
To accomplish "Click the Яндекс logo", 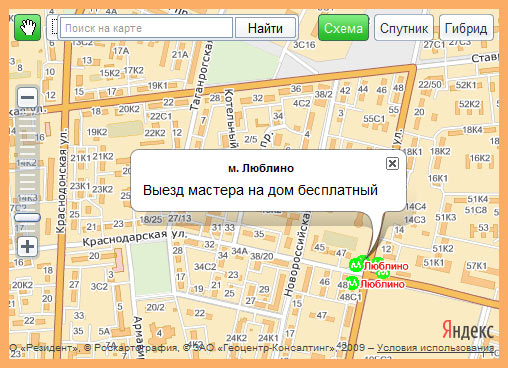I will pos(468,330).
